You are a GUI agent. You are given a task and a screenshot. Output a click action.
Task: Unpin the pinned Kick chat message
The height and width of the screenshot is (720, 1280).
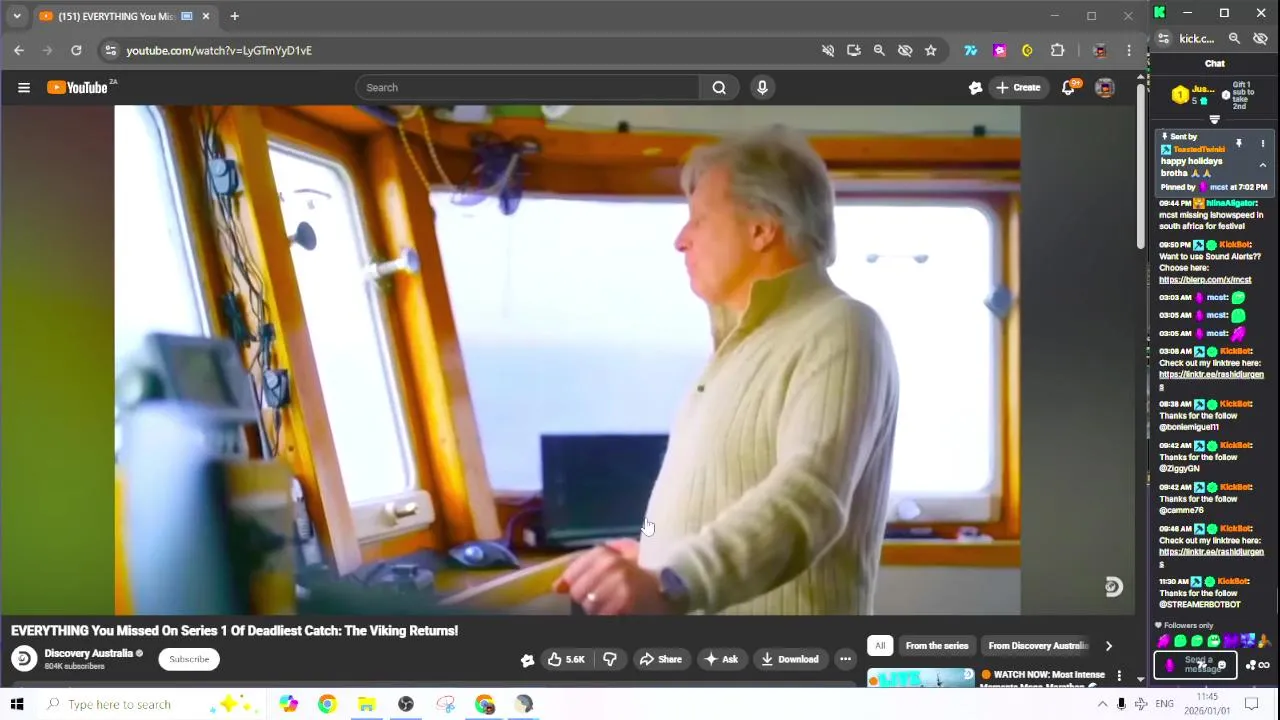coord(1238,144)
